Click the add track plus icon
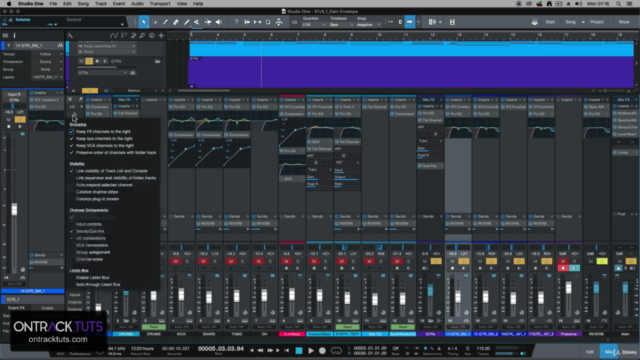Viewport: 640px width, 360px height. pyautogui.click(x=161, y=36)
